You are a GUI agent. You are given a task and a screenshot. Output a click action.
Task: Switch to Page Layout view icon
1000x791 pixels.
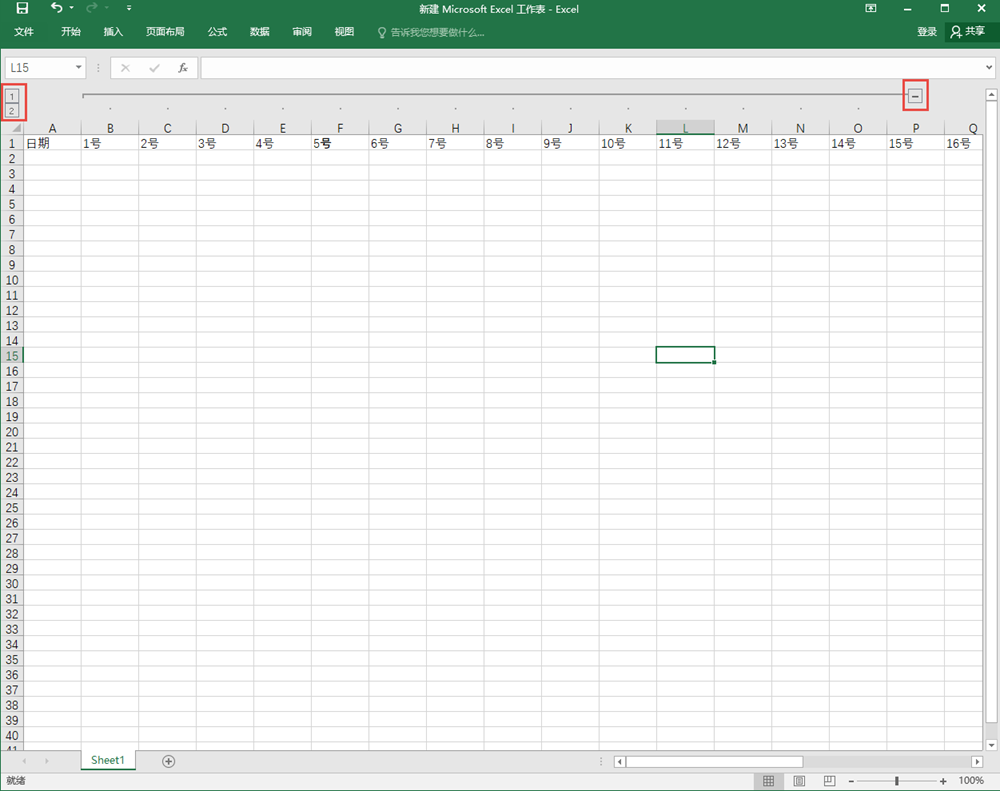(799, 781)
